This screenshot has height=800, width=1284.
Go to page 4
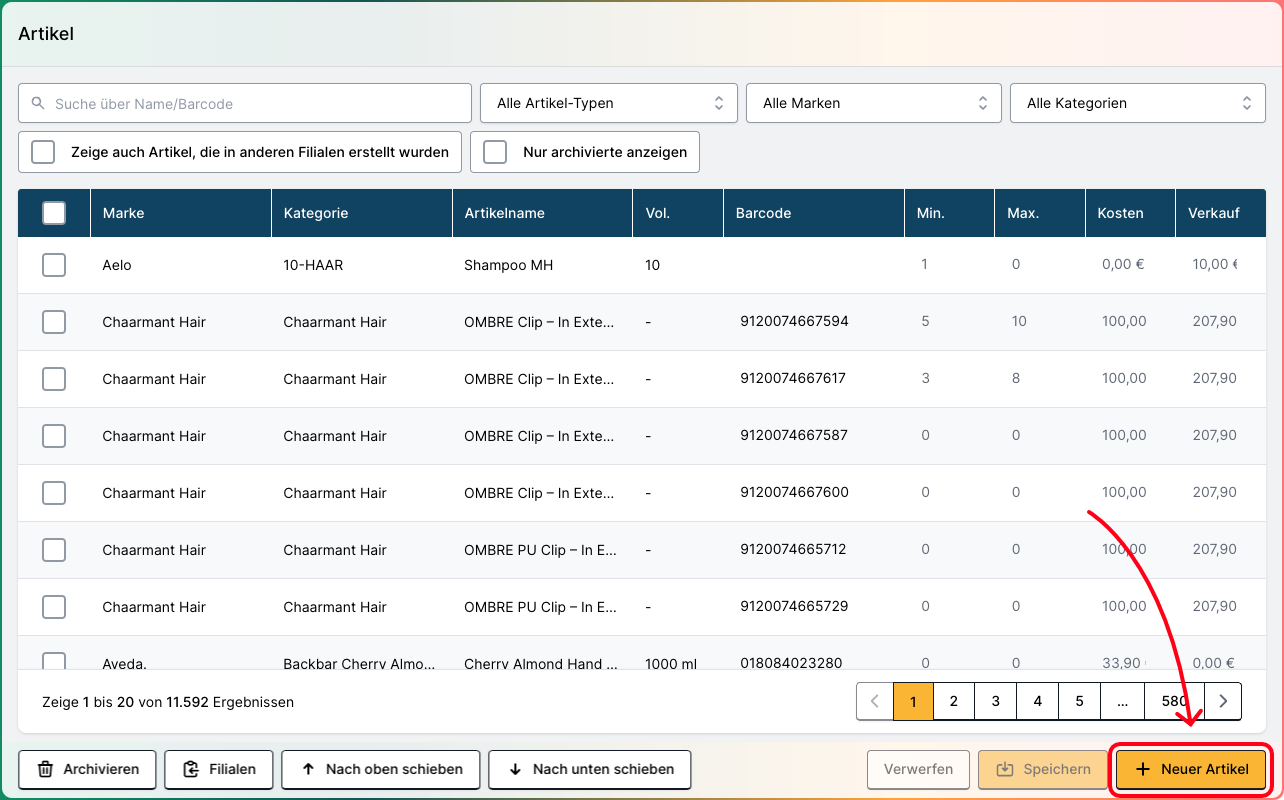[1038, 701]
